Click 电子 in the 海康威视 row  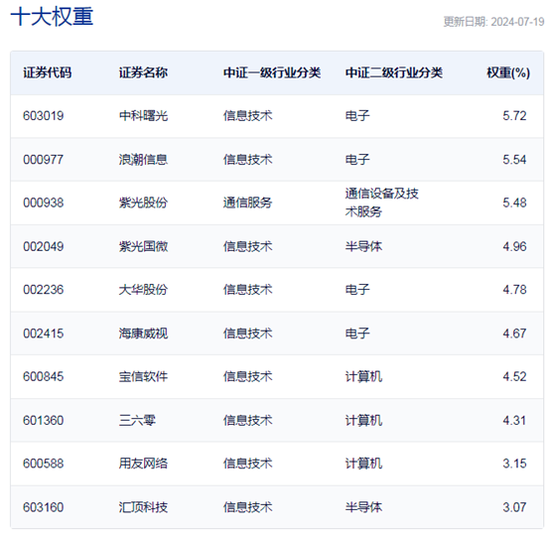357,333
